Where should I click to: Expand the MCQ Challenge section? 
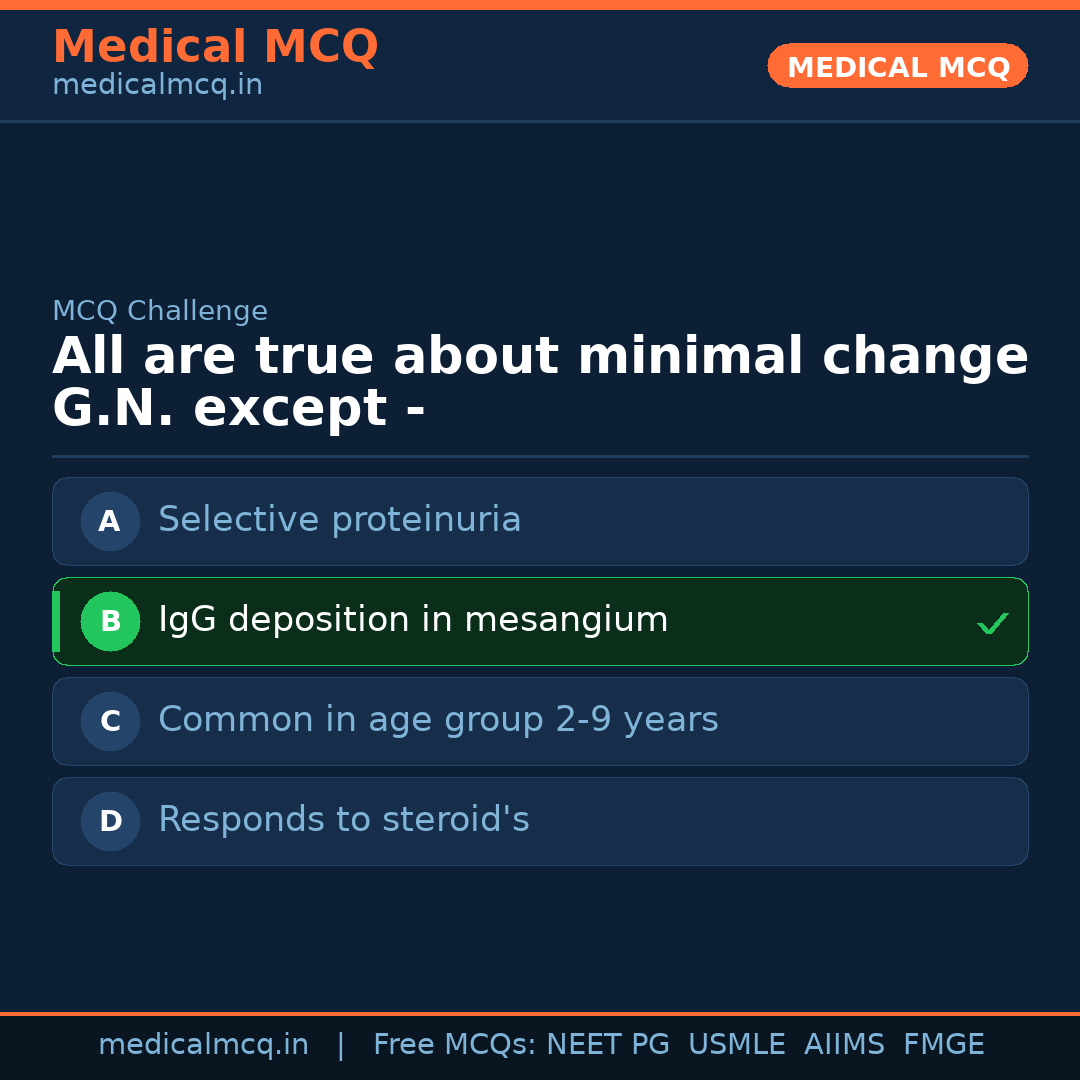tap(160, 311)
